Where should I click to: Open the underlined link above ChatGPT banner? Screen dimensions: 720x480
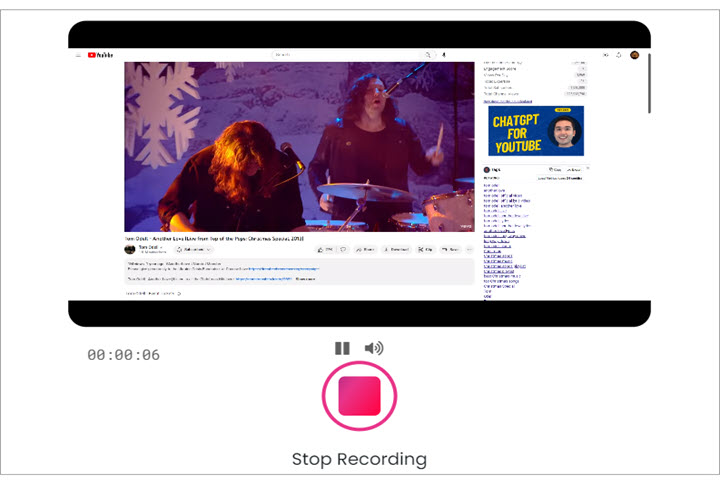pos(508,101)
